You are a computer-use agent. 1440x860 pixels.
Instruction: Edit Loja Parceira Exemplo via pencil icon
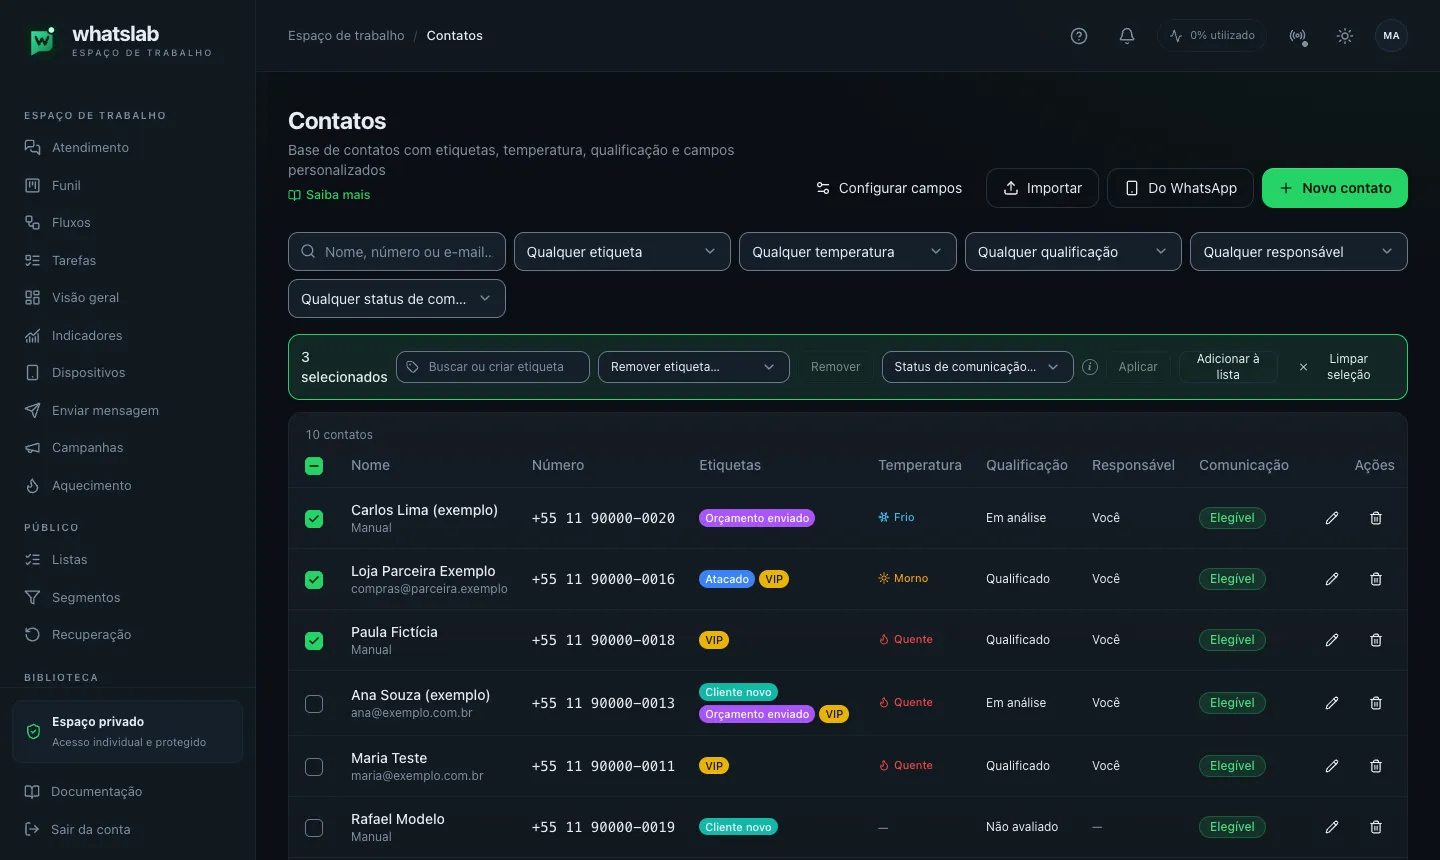pos(1332,579)
